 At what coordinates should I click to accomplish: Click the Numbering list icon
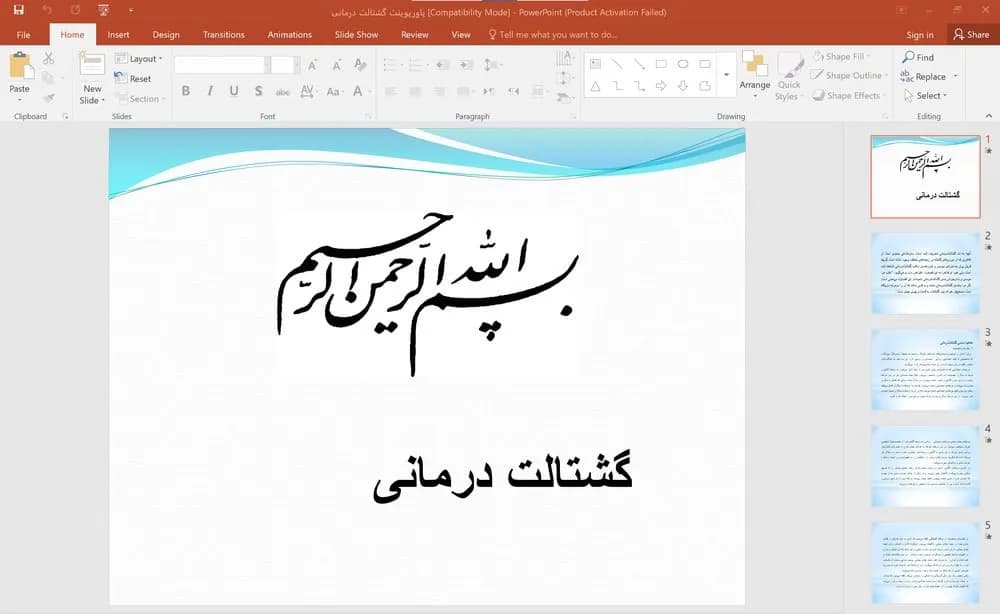[417, 64]
